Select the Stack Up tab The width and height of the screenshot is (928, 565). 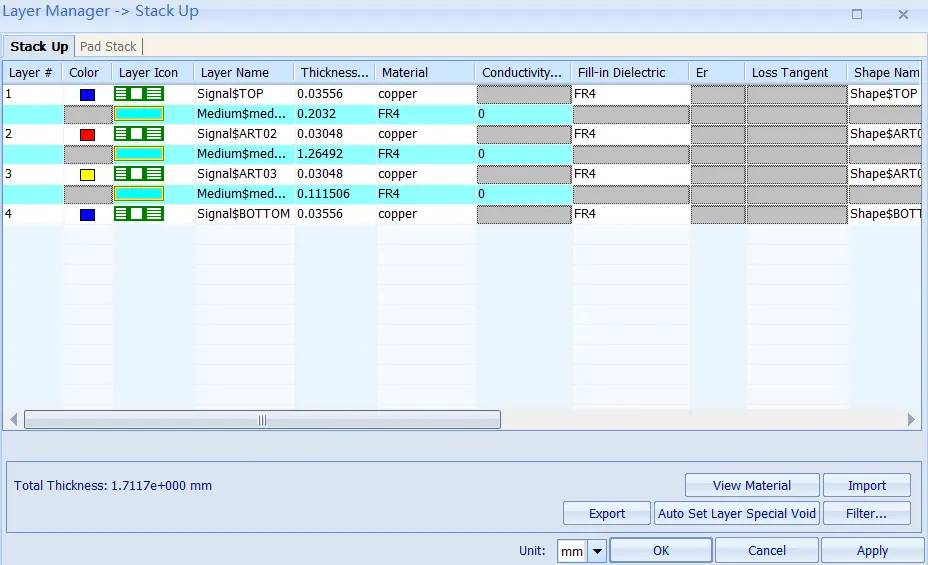pos(39,46)
